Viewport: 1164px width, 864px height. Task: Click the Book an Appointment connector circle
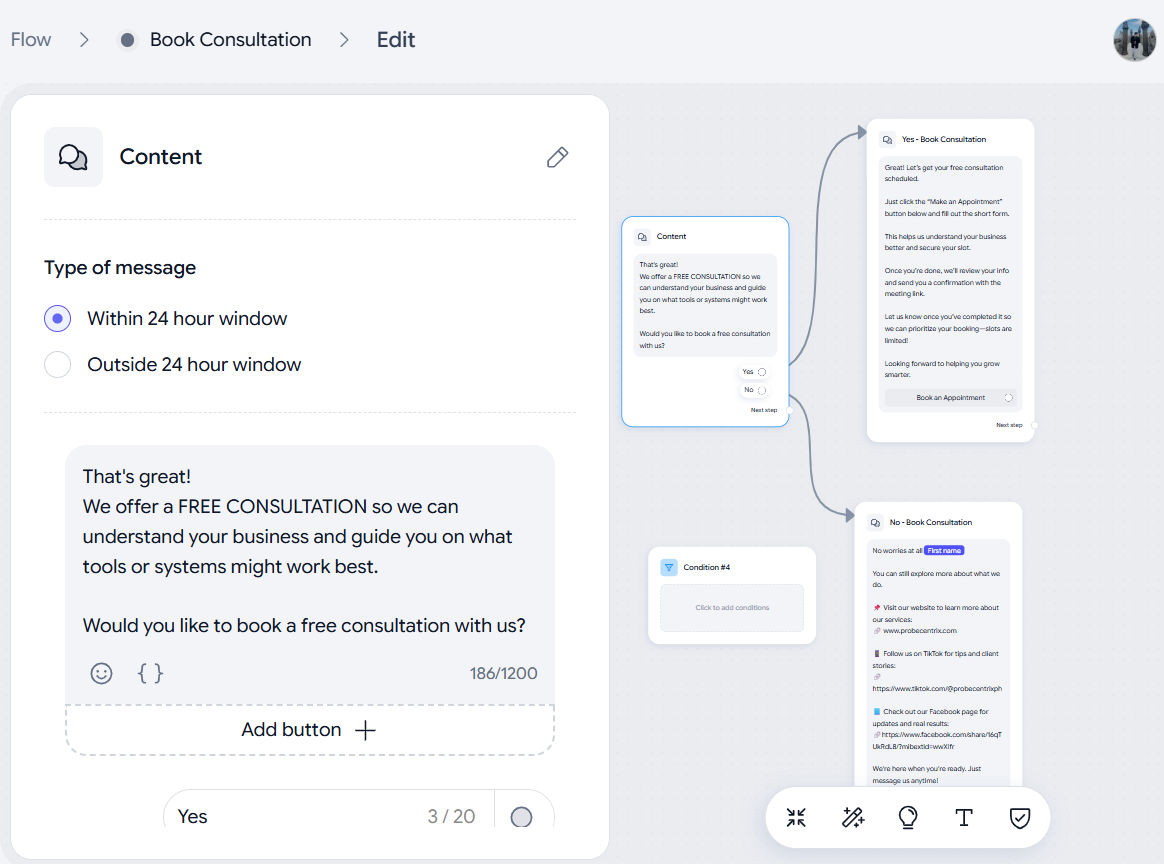point(1008,398)
